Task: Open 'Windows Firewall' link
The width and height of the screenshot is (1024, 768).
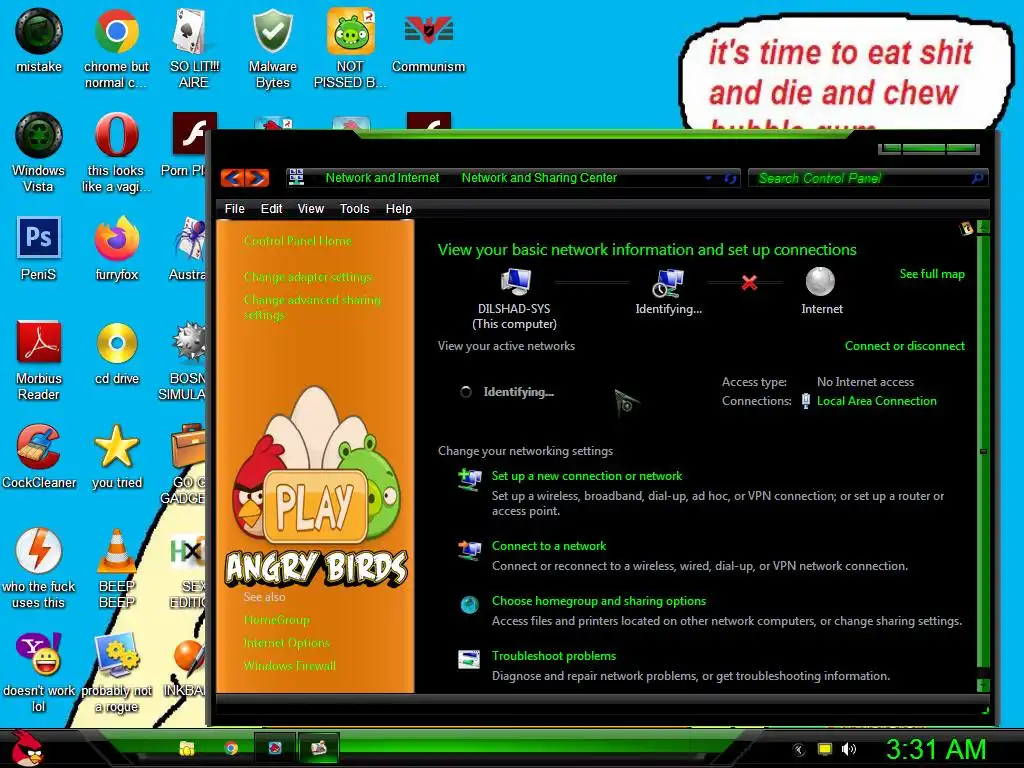Action: point(289,665)
